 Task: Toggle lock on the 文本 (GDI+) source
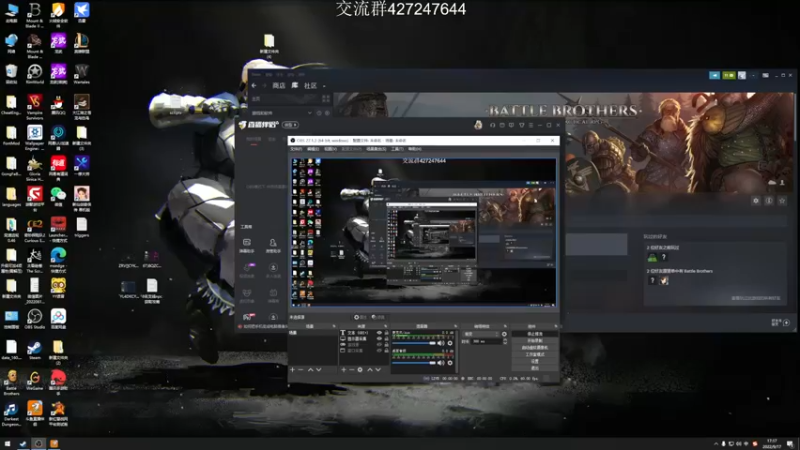click(386, 333)
